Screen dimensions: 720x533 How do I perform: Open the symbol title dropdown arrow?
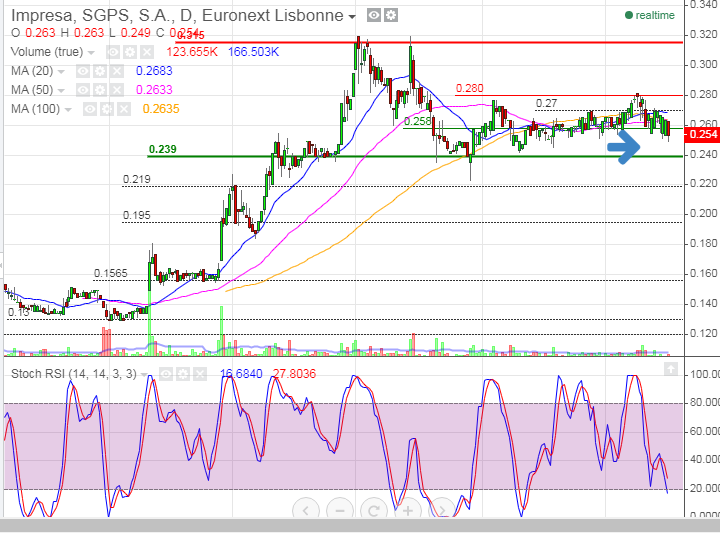coord(352,17)
